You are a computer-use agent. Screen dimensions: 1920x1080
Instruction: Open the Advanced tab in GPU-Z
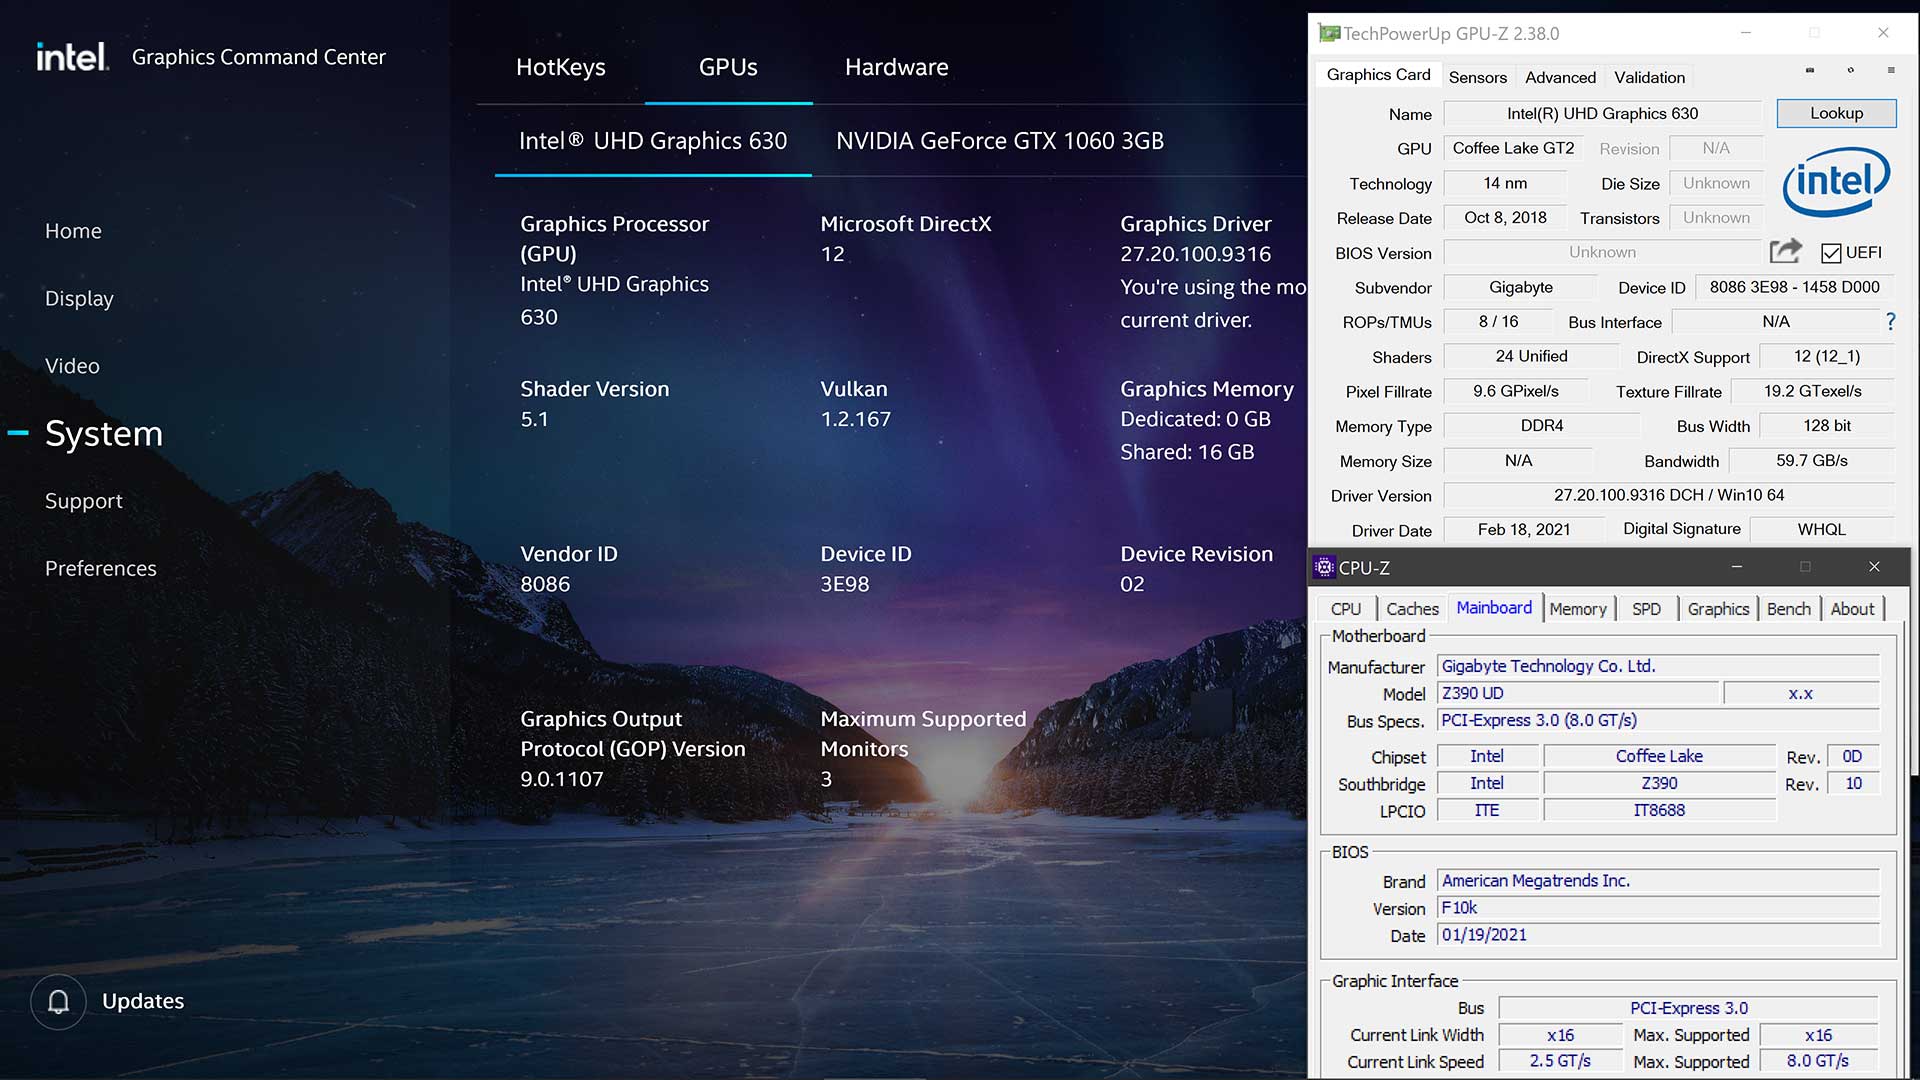click(x=1560, y=77)
